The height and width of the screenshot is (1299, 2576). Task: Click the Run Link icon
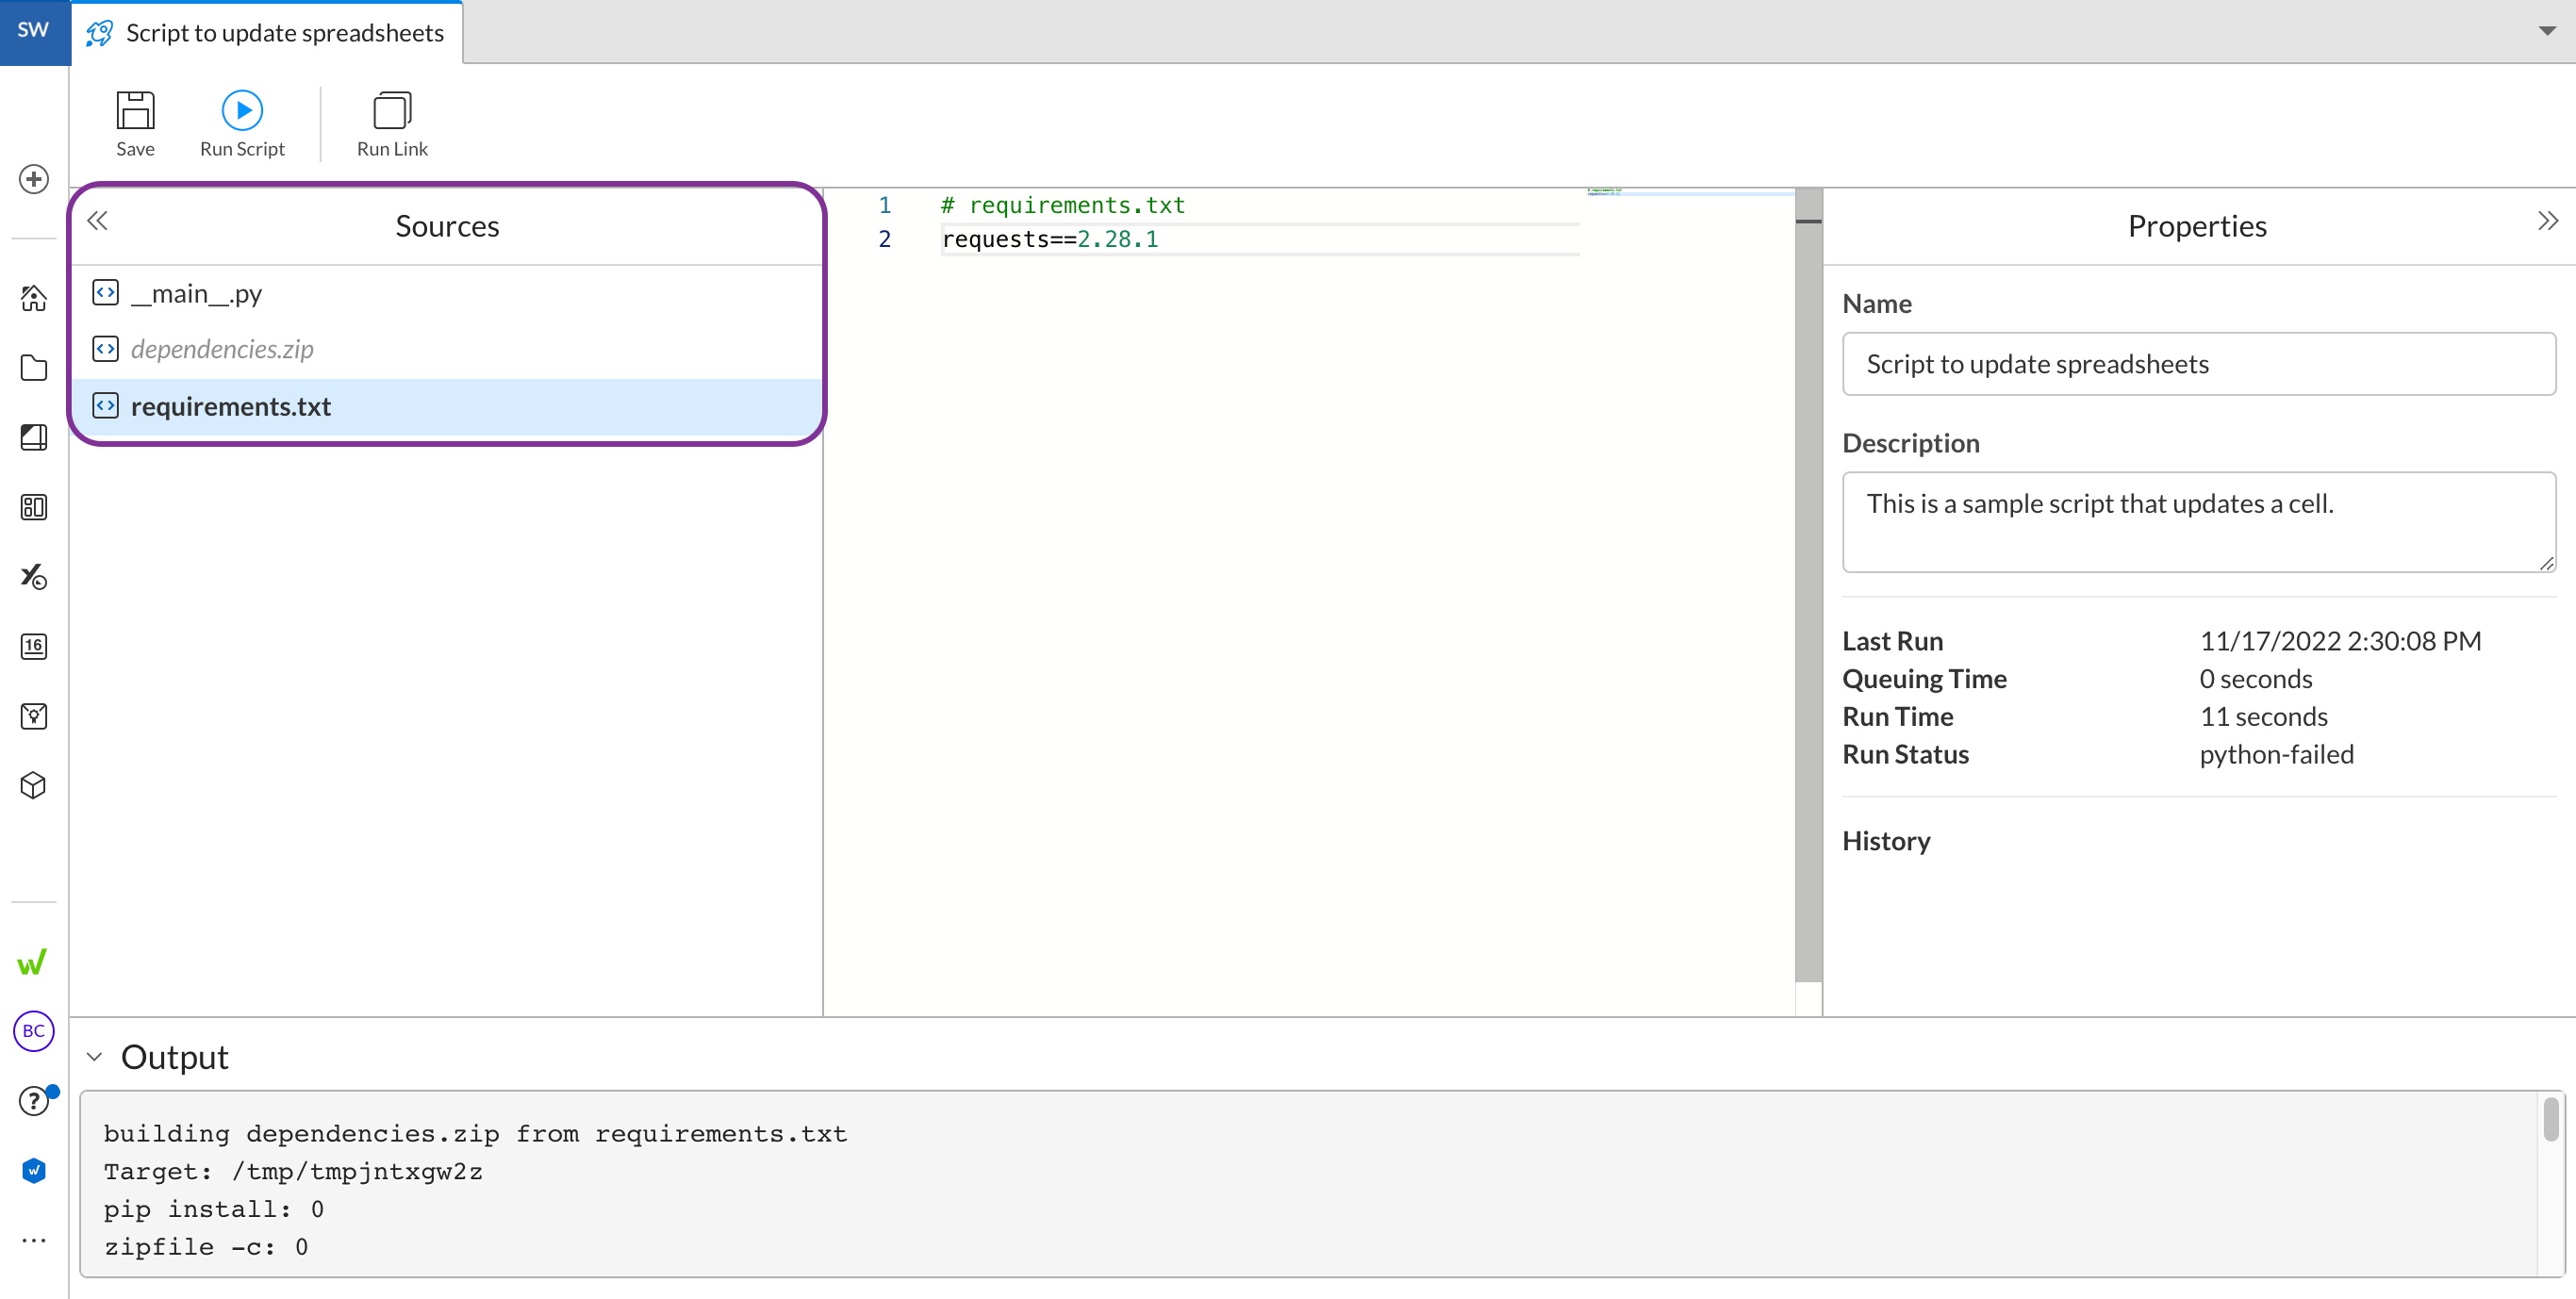391,112
